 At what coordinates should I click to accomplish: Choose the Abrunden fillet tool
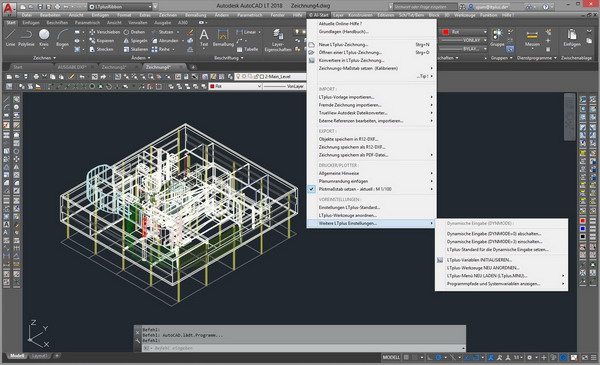pyautogui.click(x=165, y=41)
